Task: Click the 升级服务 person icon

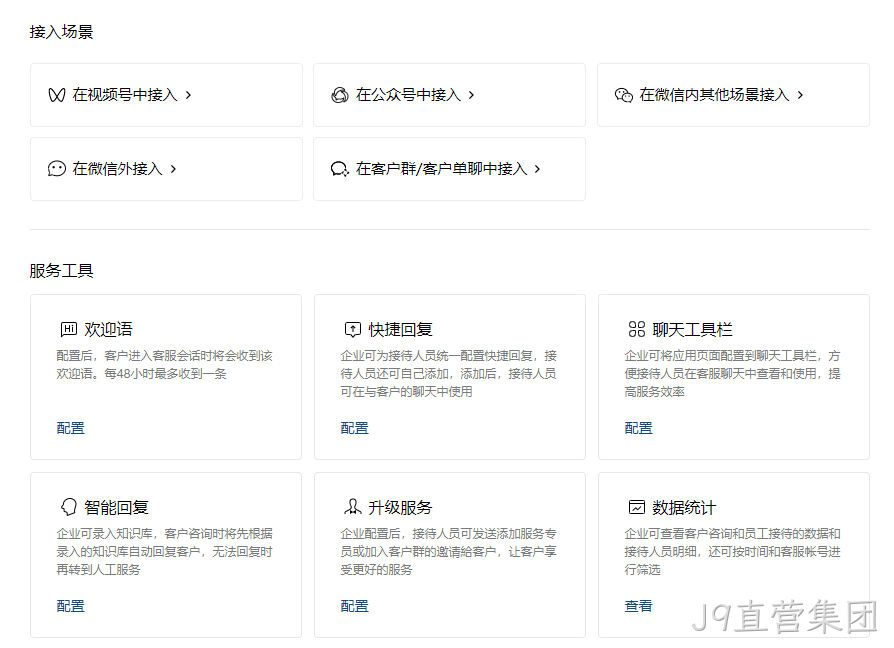Action: point(353,506)
